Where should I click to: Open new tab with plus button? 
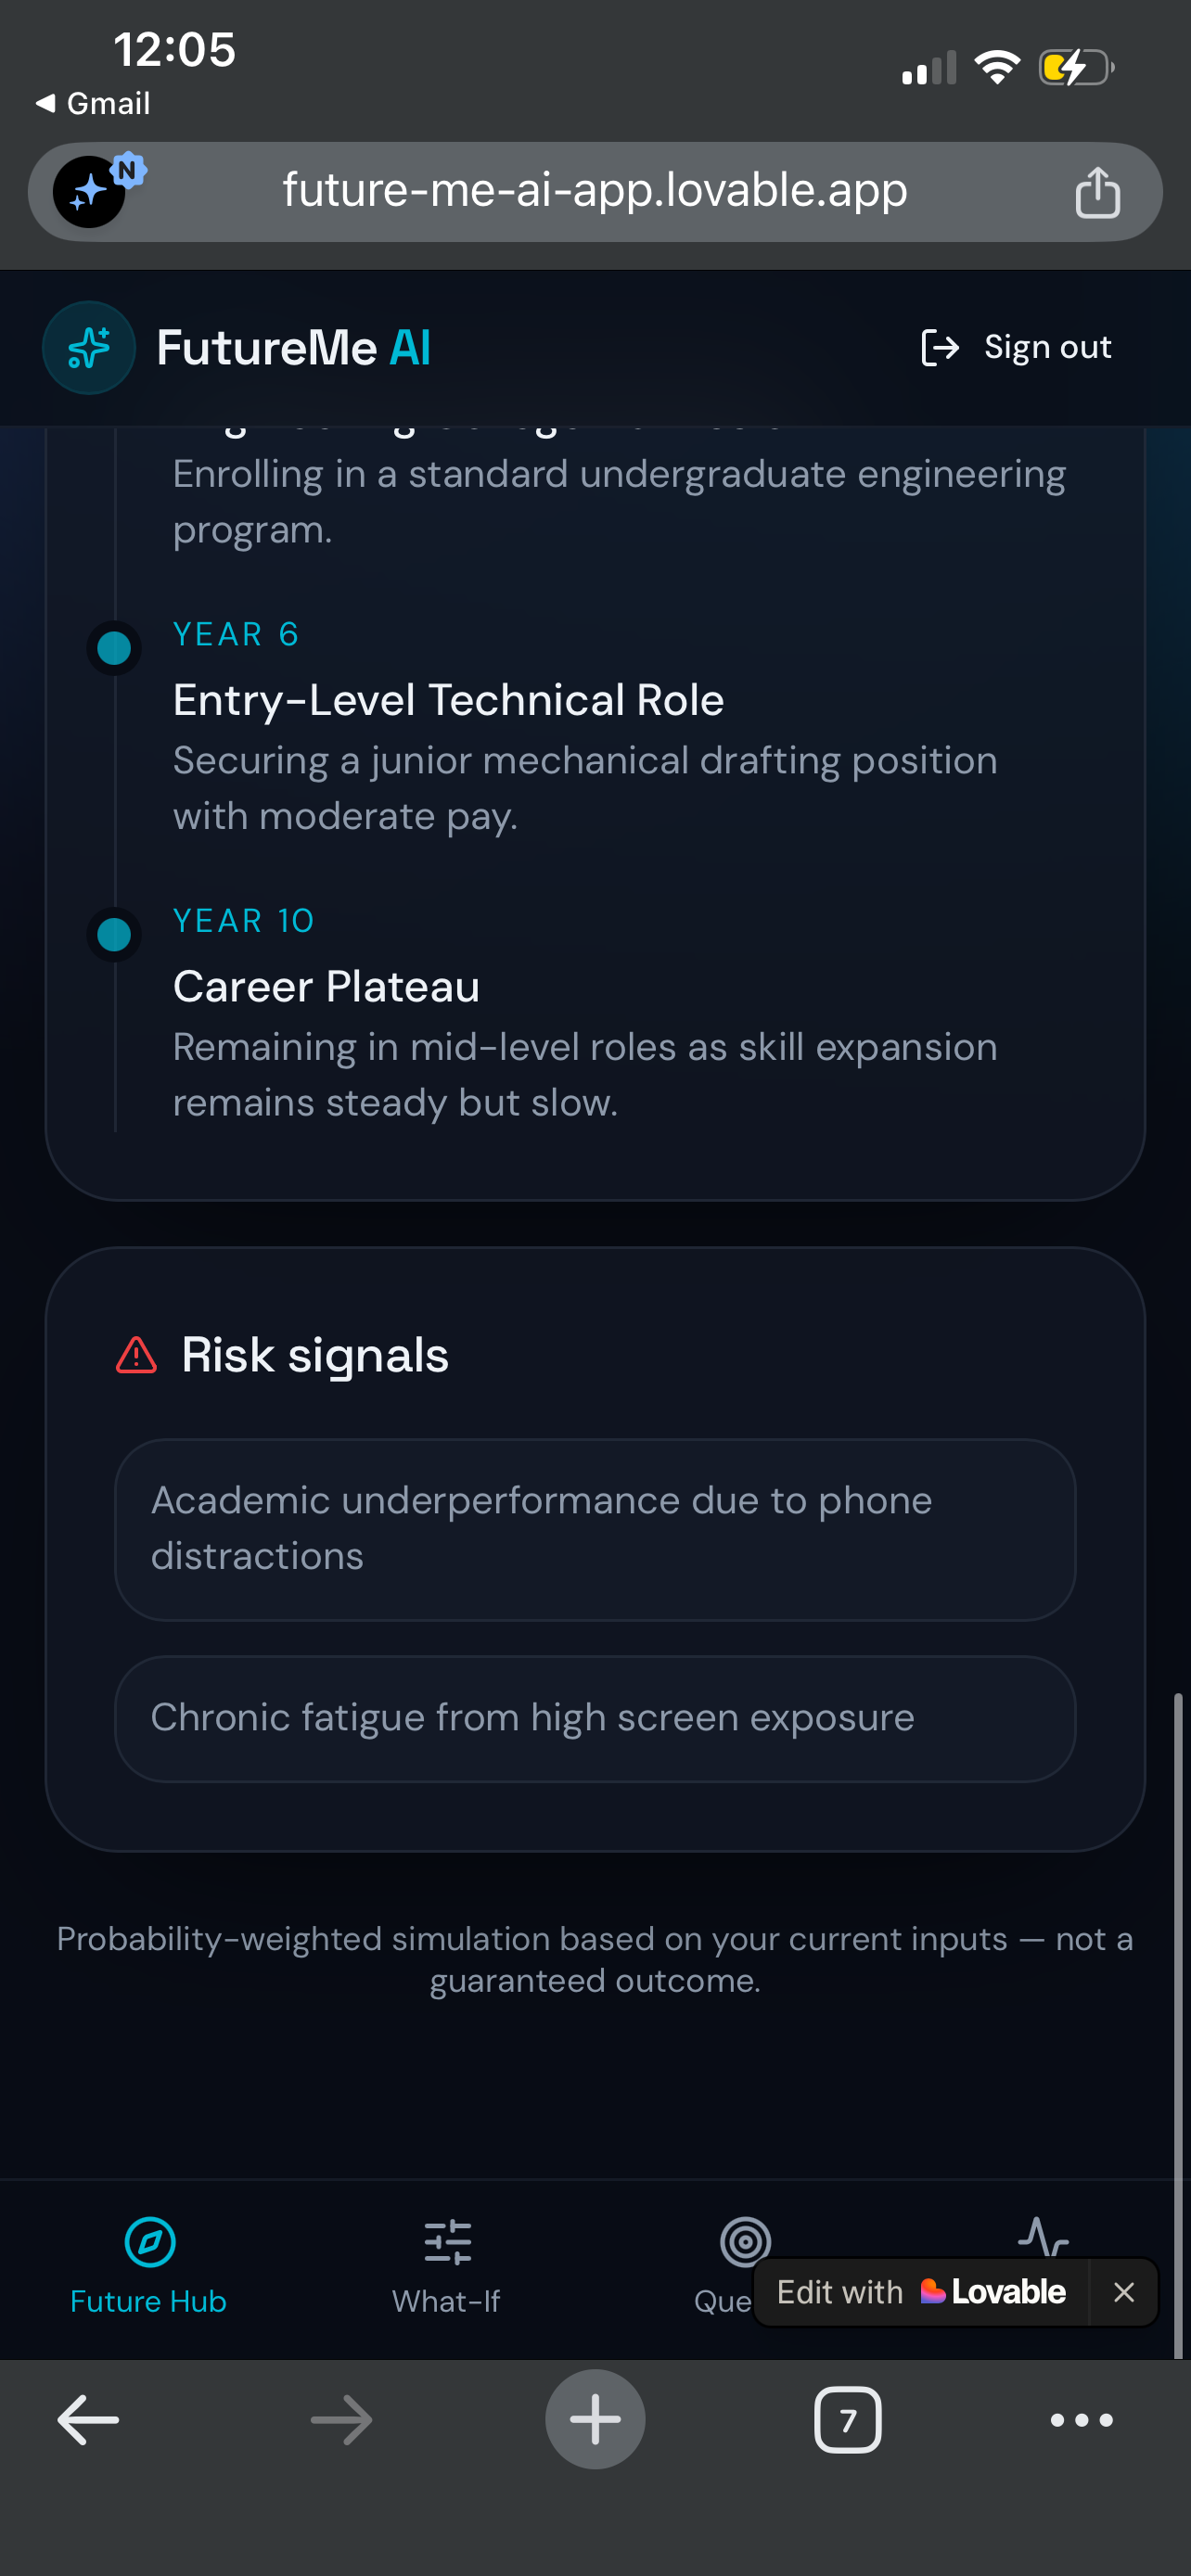(x=595, y=2420)
